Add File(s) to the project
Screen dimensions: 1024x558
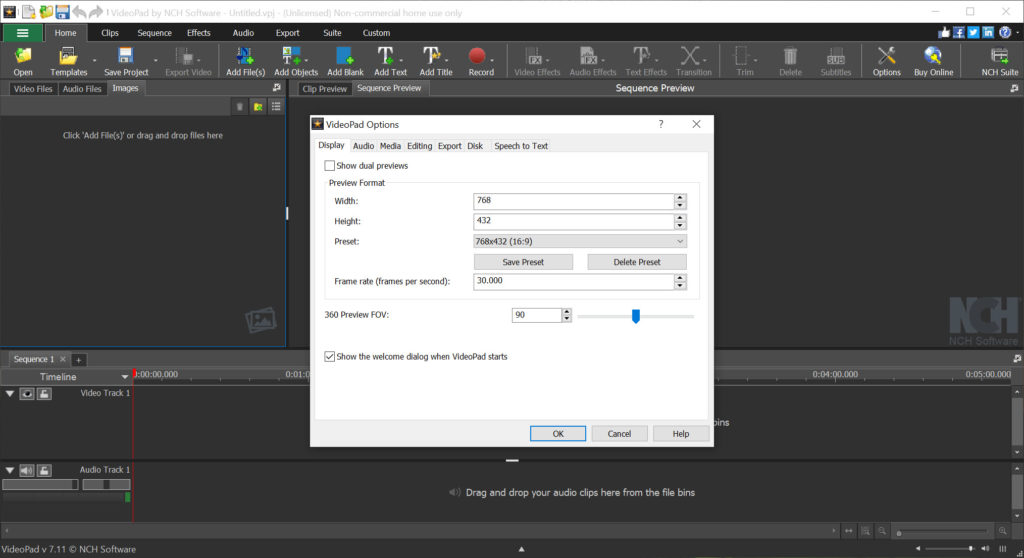[x=246, y=61]
